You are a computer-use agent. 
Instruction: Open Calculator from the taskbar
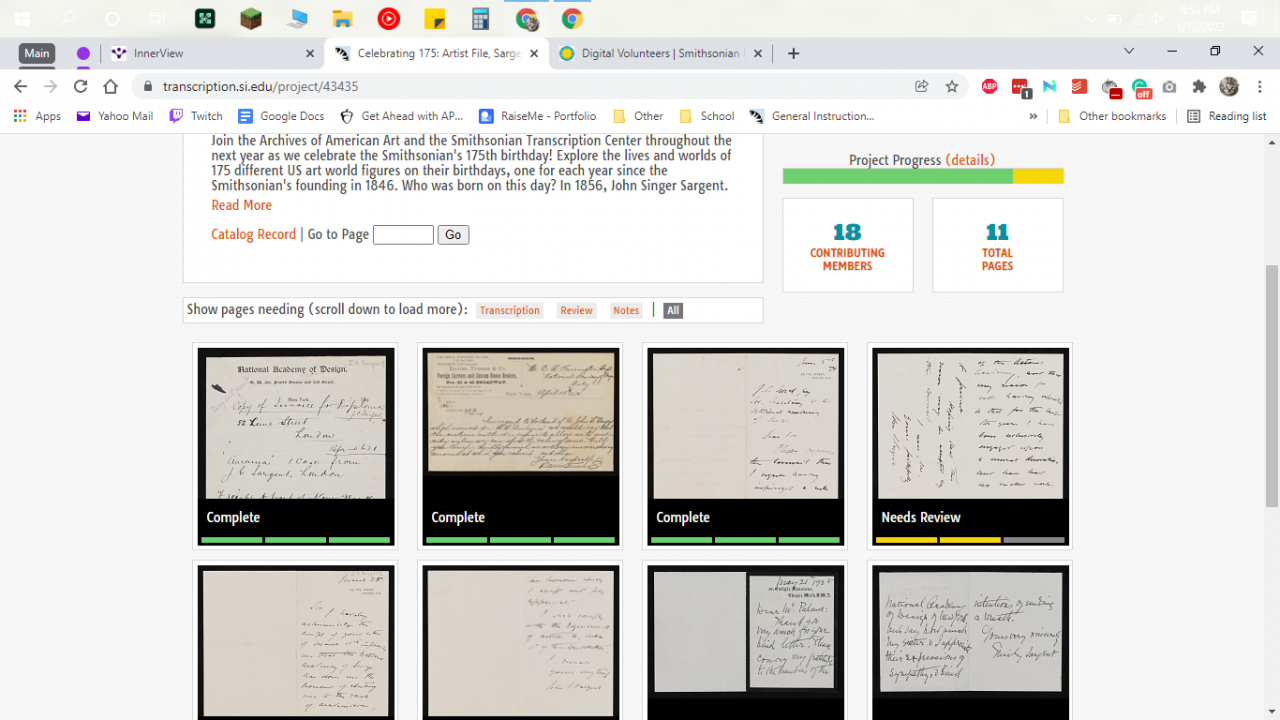coord(481,18)
